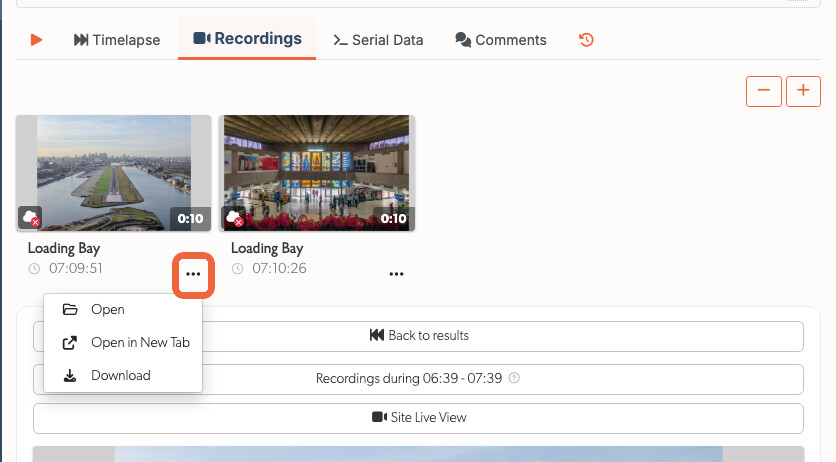Click the 07:10:26 timestamp text
This screenshot has width=836, height=462.
point(279,268)
